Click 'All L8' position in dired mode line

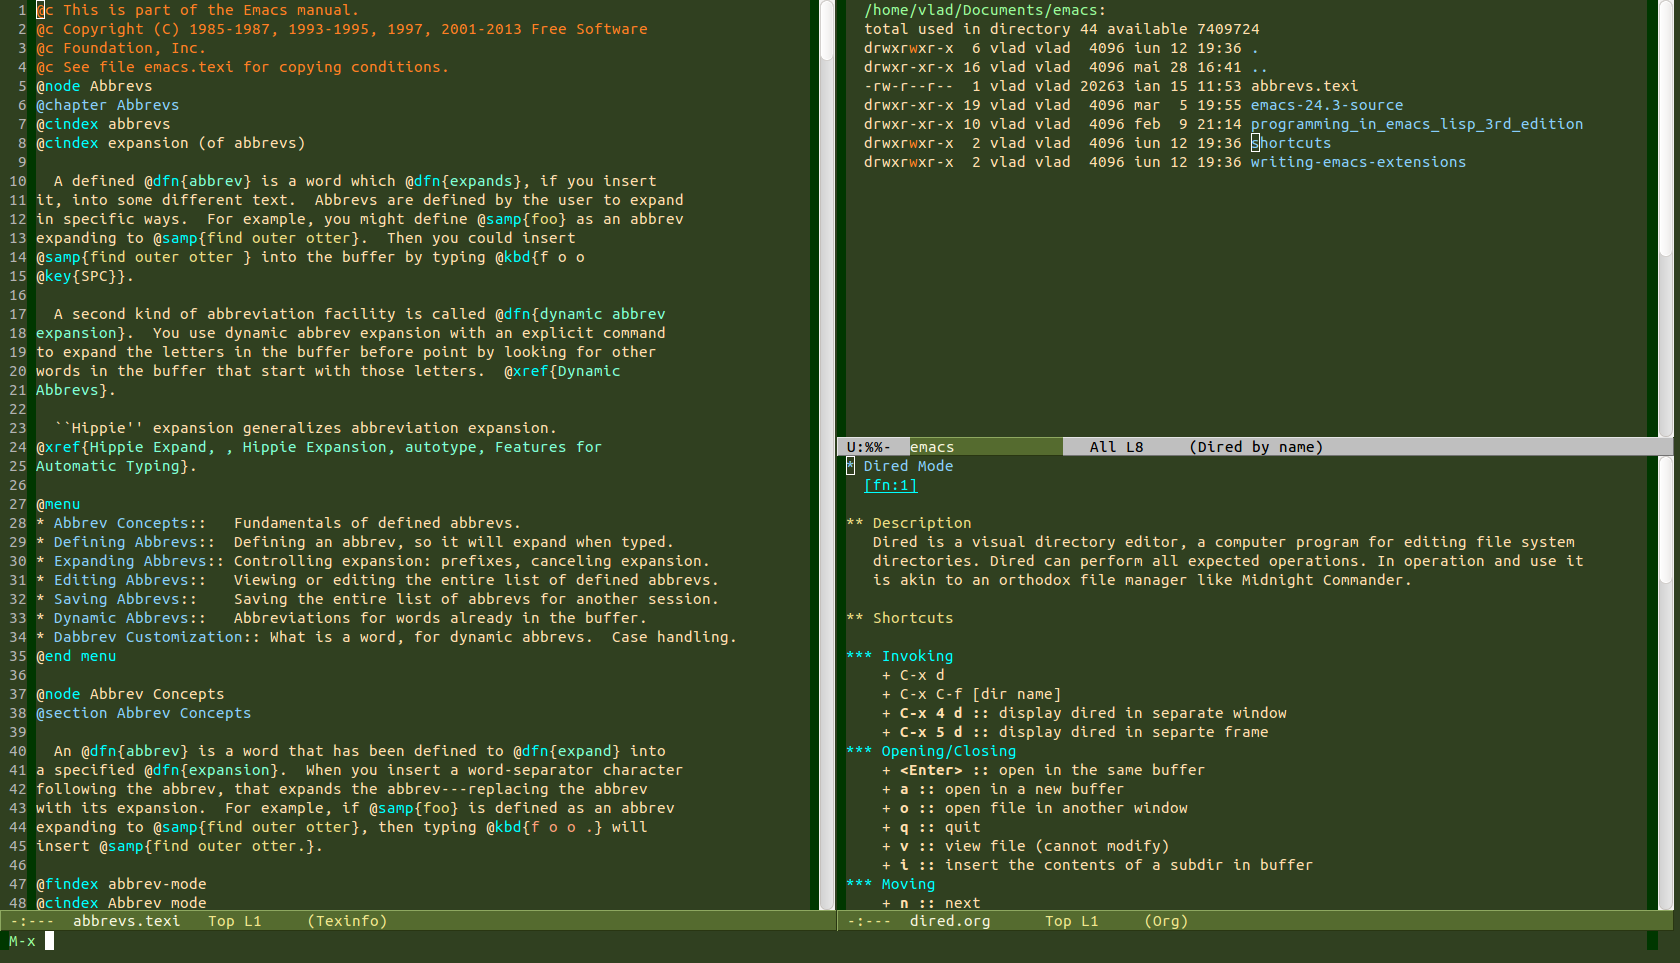(1117, 447)
